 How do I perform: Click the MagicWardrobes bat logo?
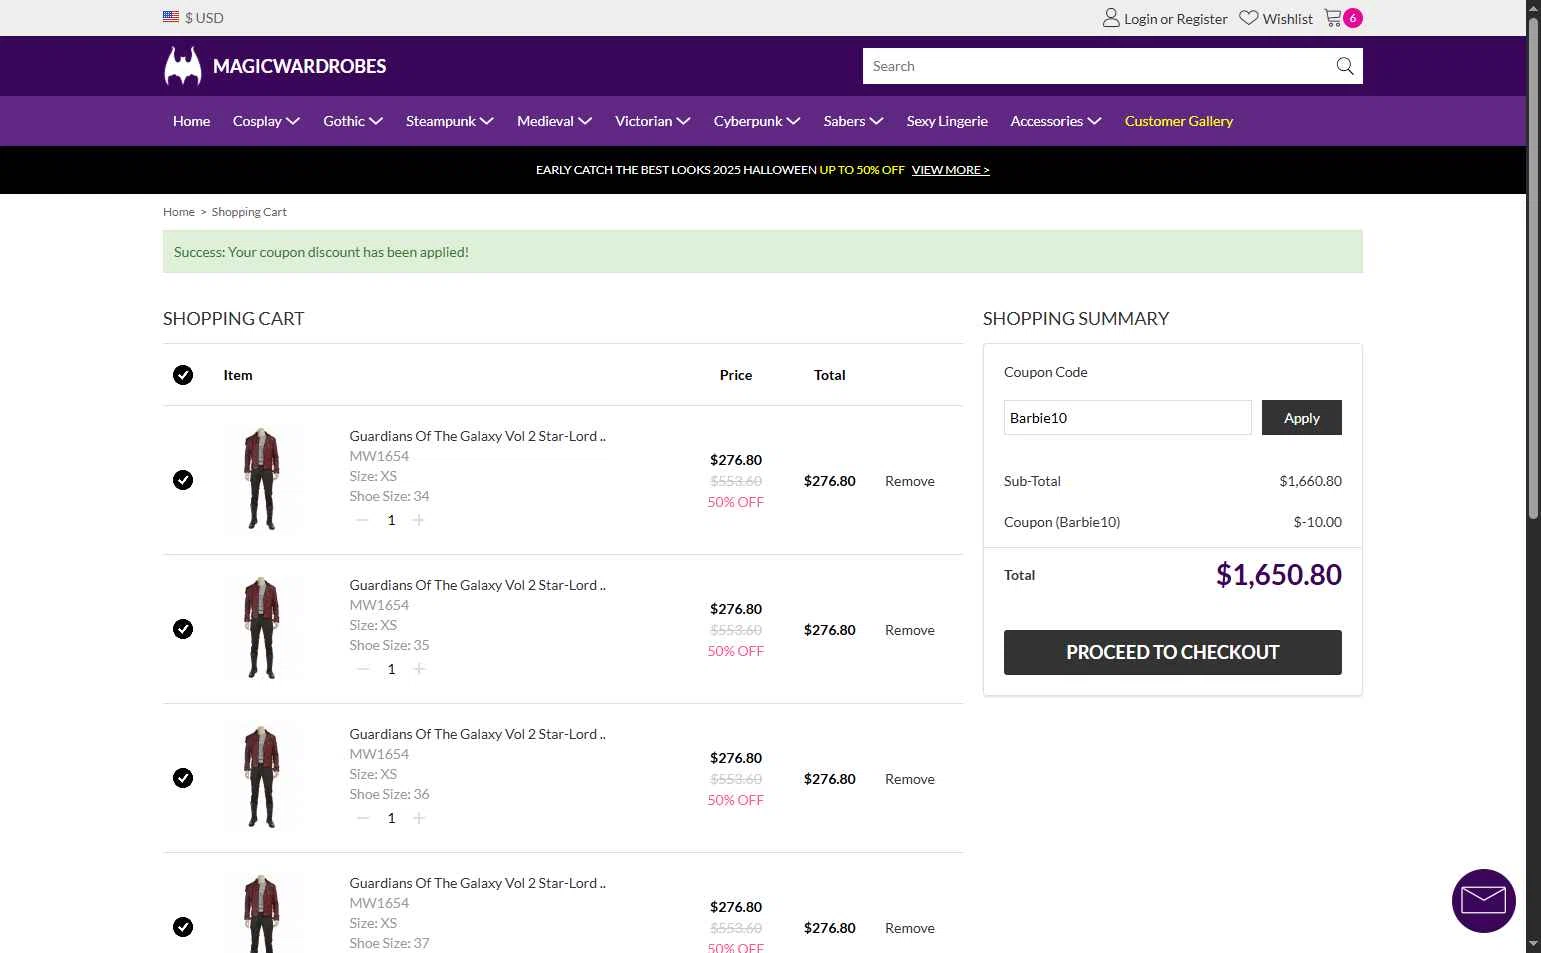pyautogui.click(x=183, y=66)
